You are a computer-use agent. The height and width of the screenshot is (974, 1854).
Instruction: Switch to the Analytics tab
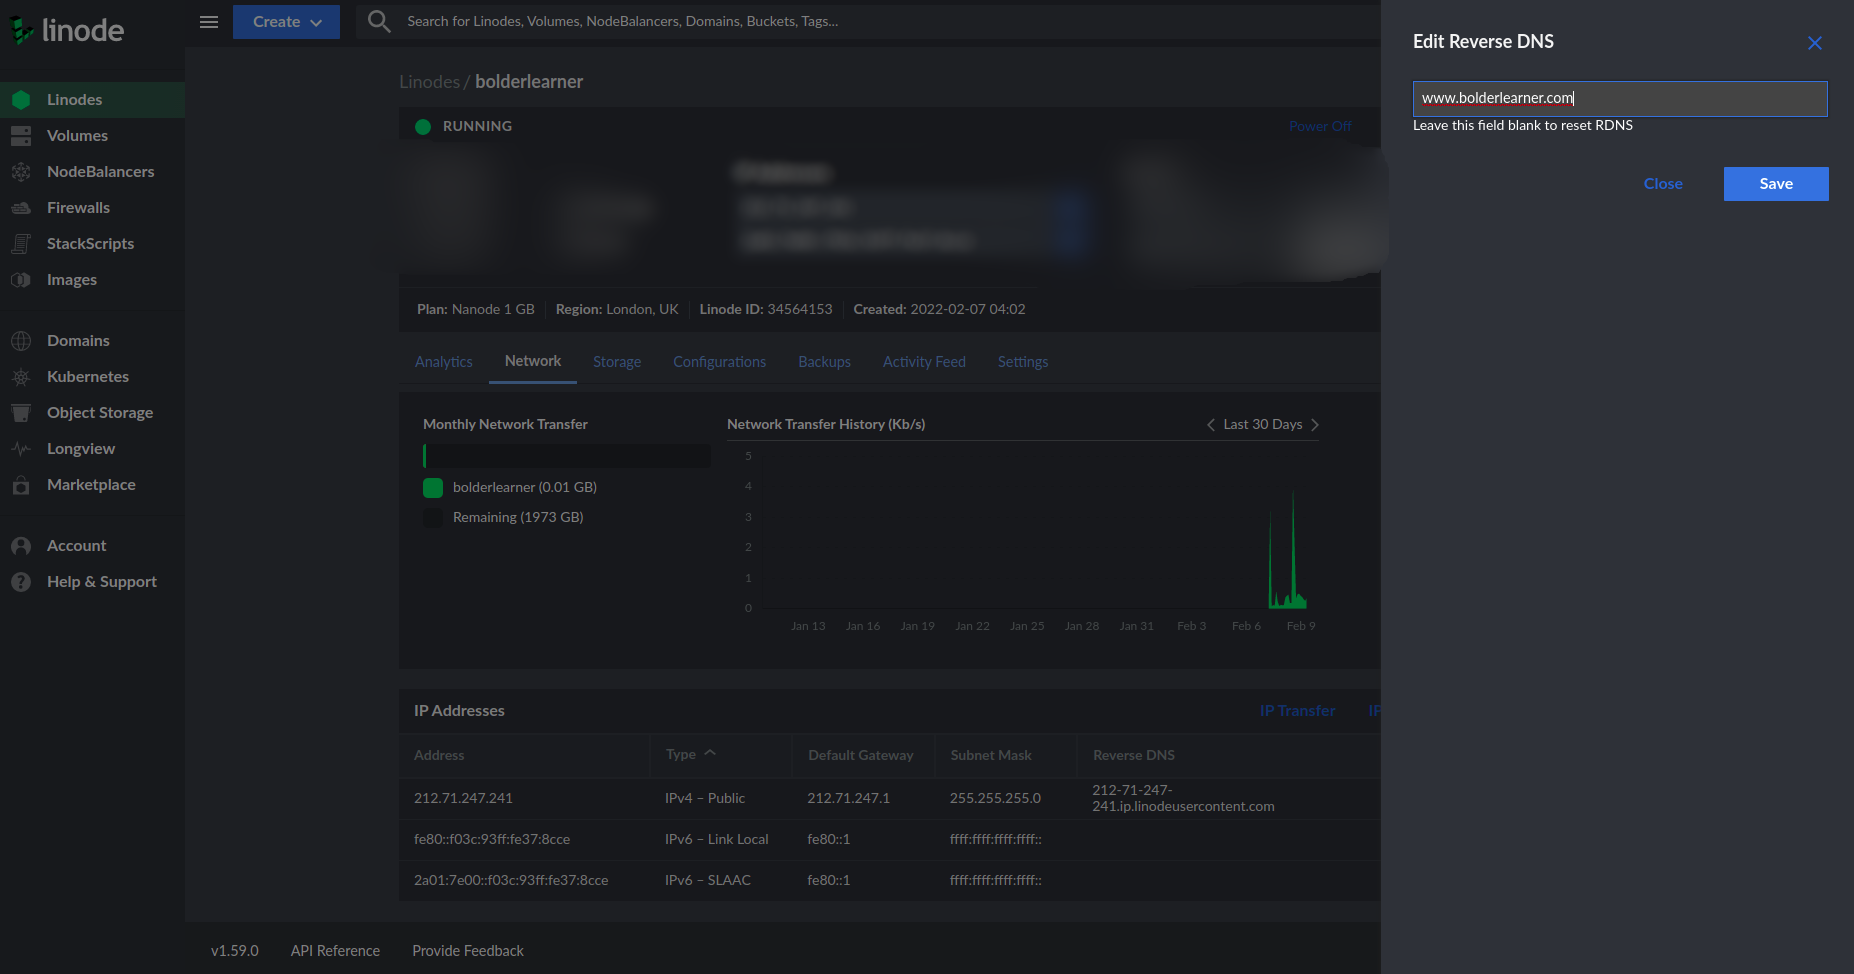[444, 362]
